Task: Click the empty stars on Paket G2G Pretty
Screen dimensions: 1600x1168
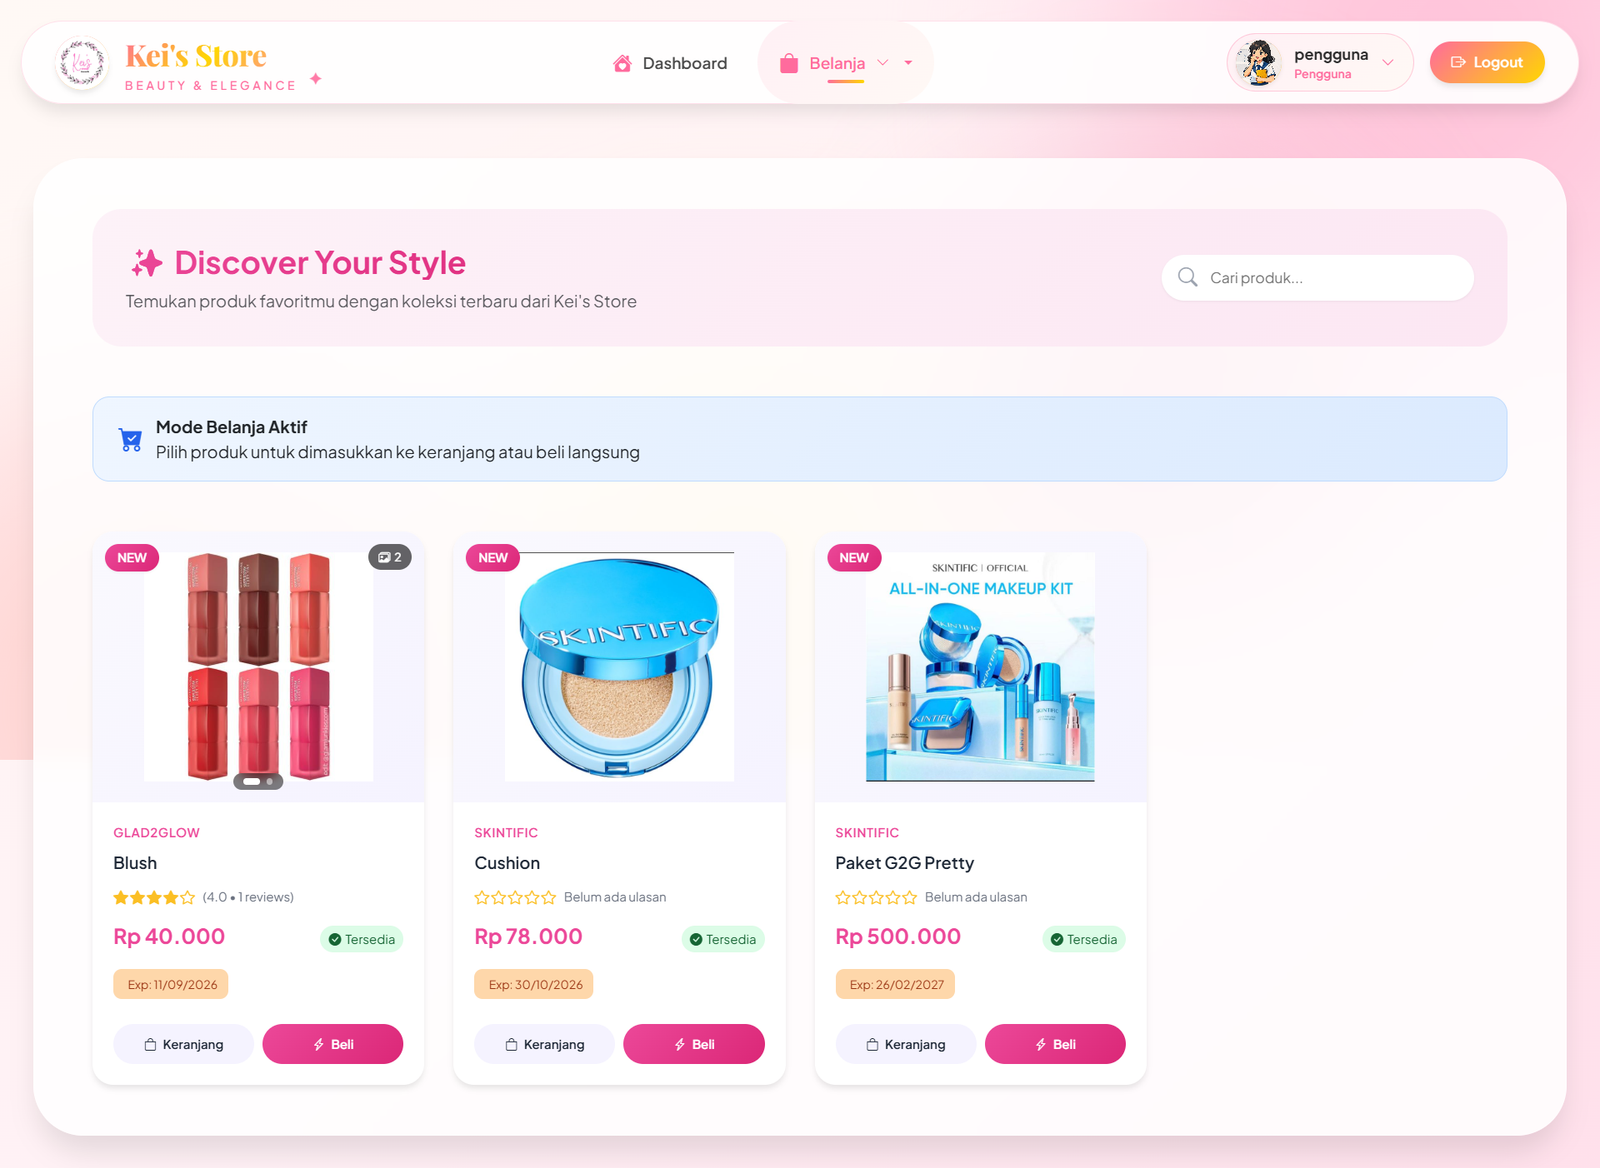Action: (876, 897)
